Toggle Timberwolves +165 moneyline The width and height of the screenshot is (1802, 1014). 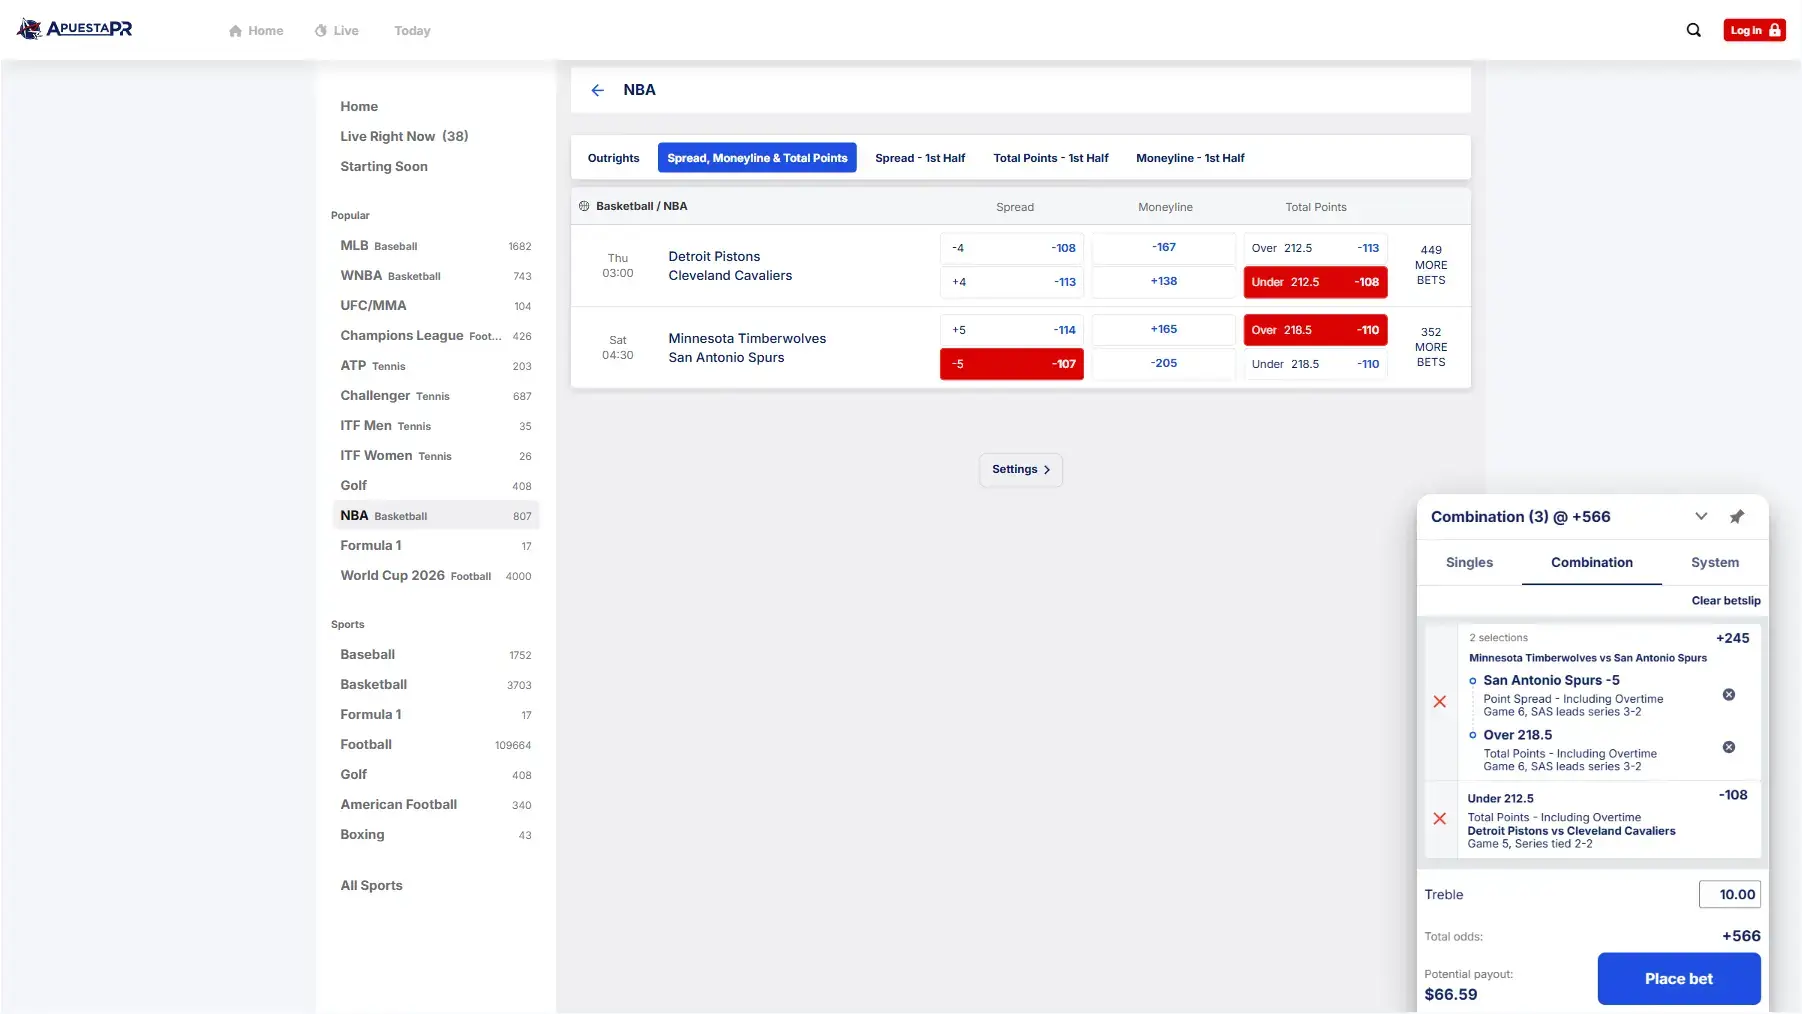(1164, 330)
